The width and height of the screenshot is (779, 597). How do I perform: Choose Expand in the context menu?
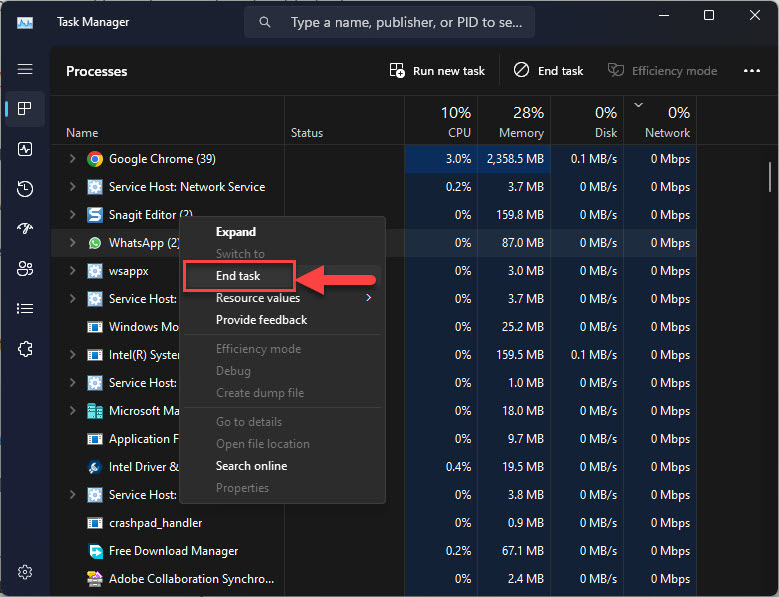282,232
